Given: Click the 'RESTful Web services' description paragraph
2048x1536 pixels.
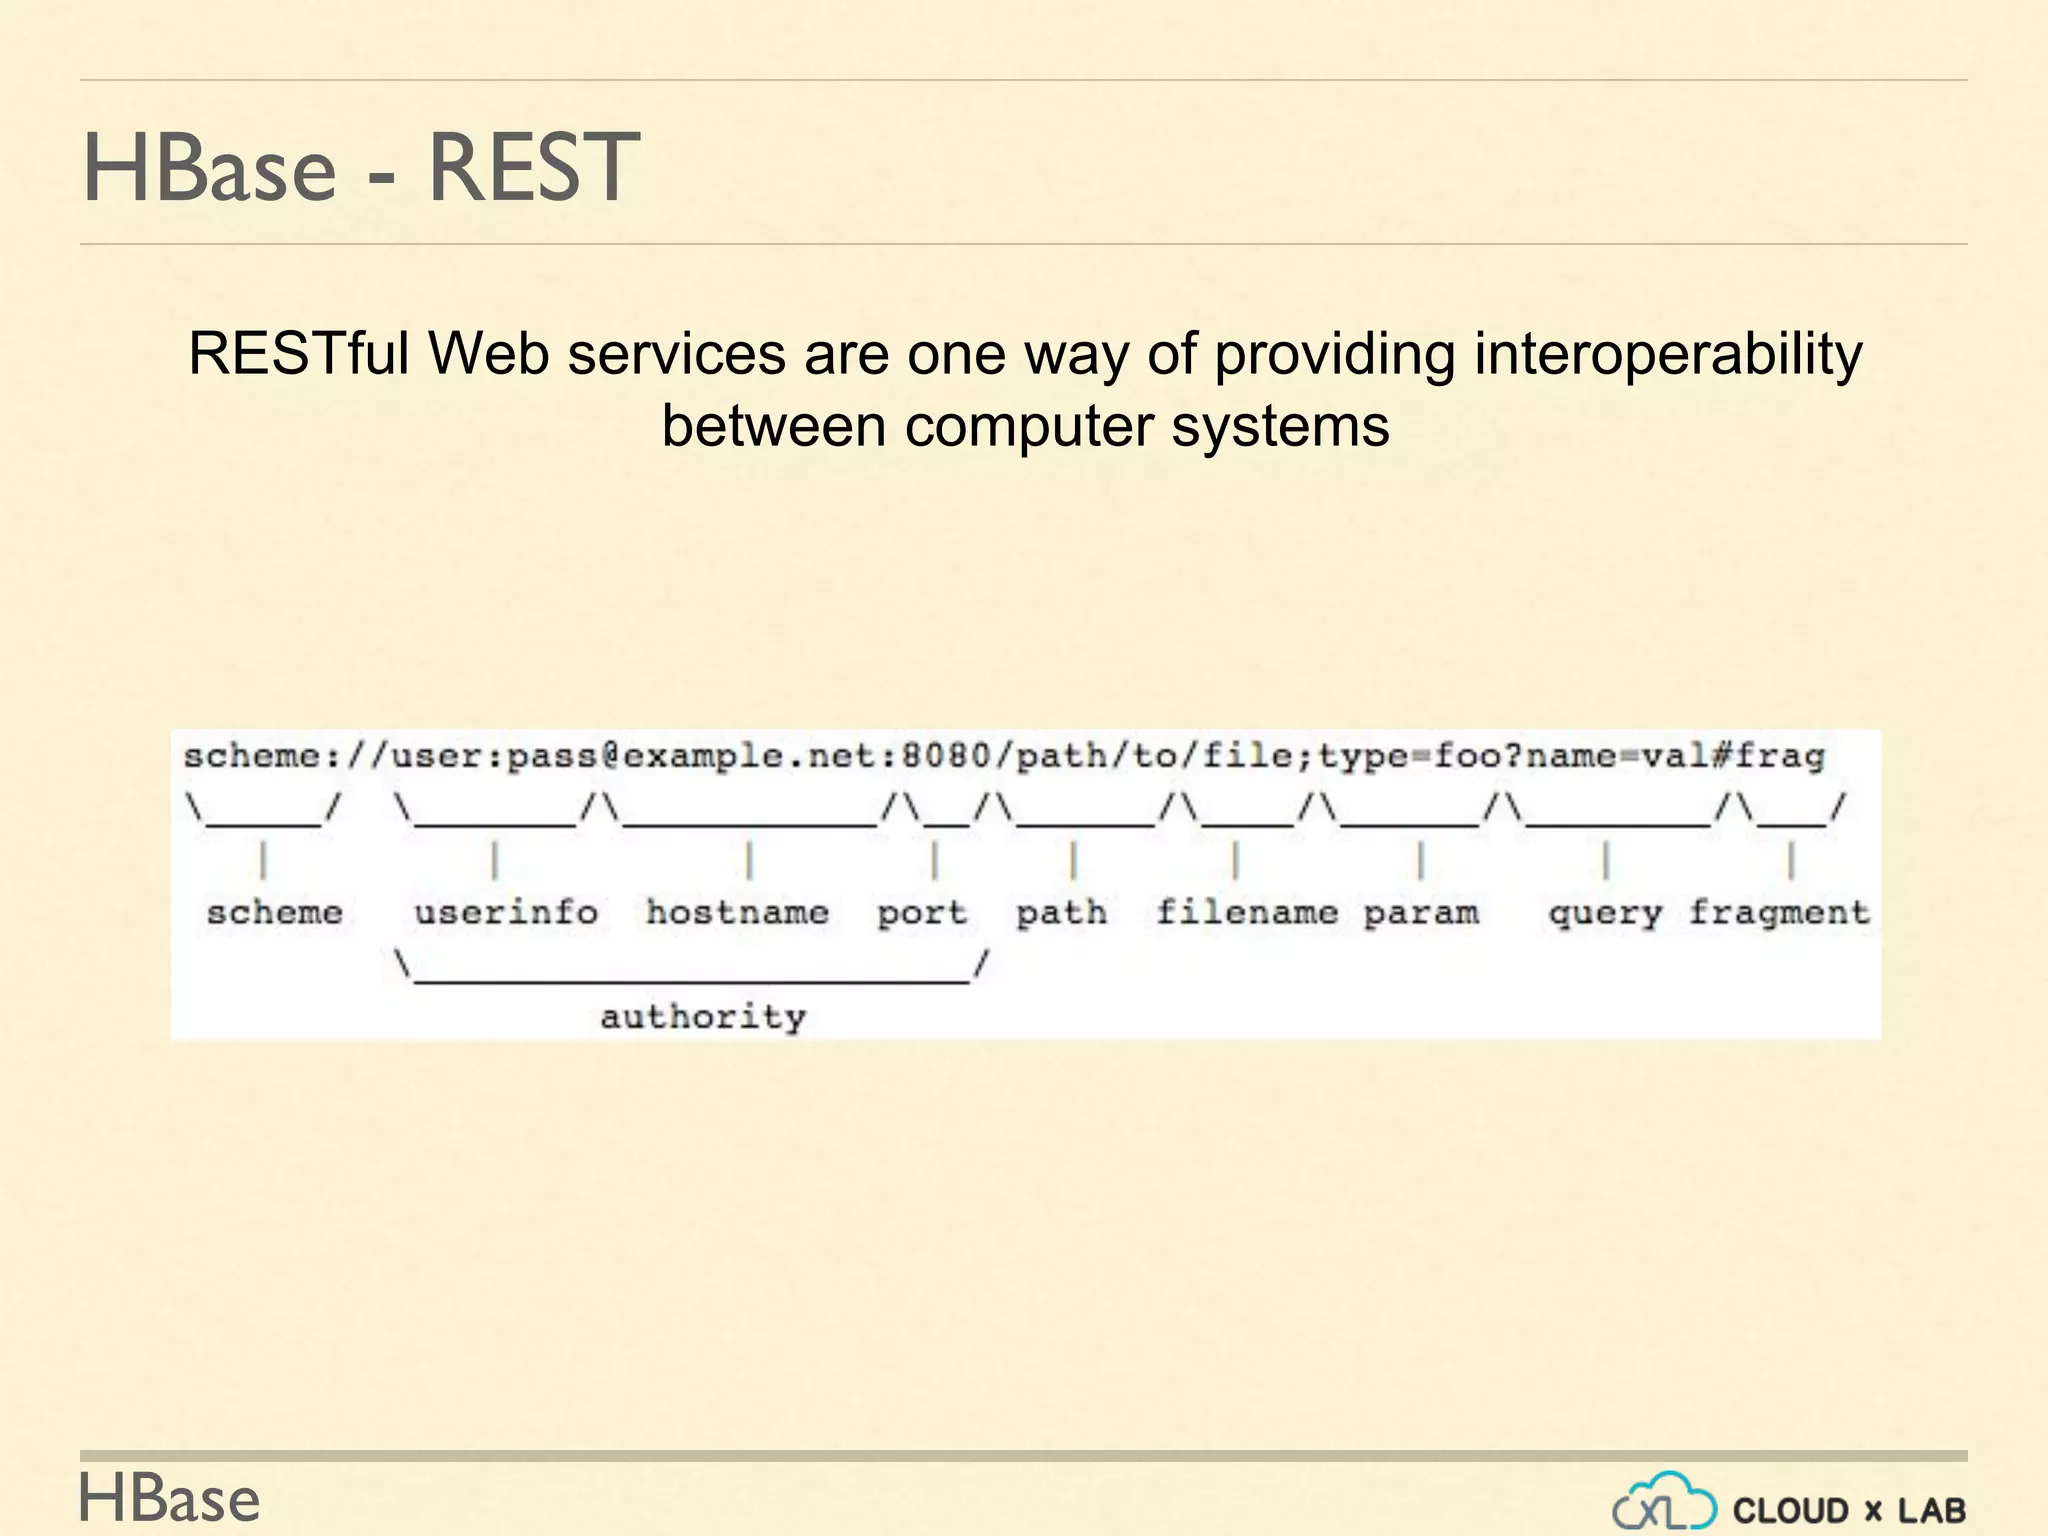Looking at the screenshot, I should click(x=1025, y=389).
